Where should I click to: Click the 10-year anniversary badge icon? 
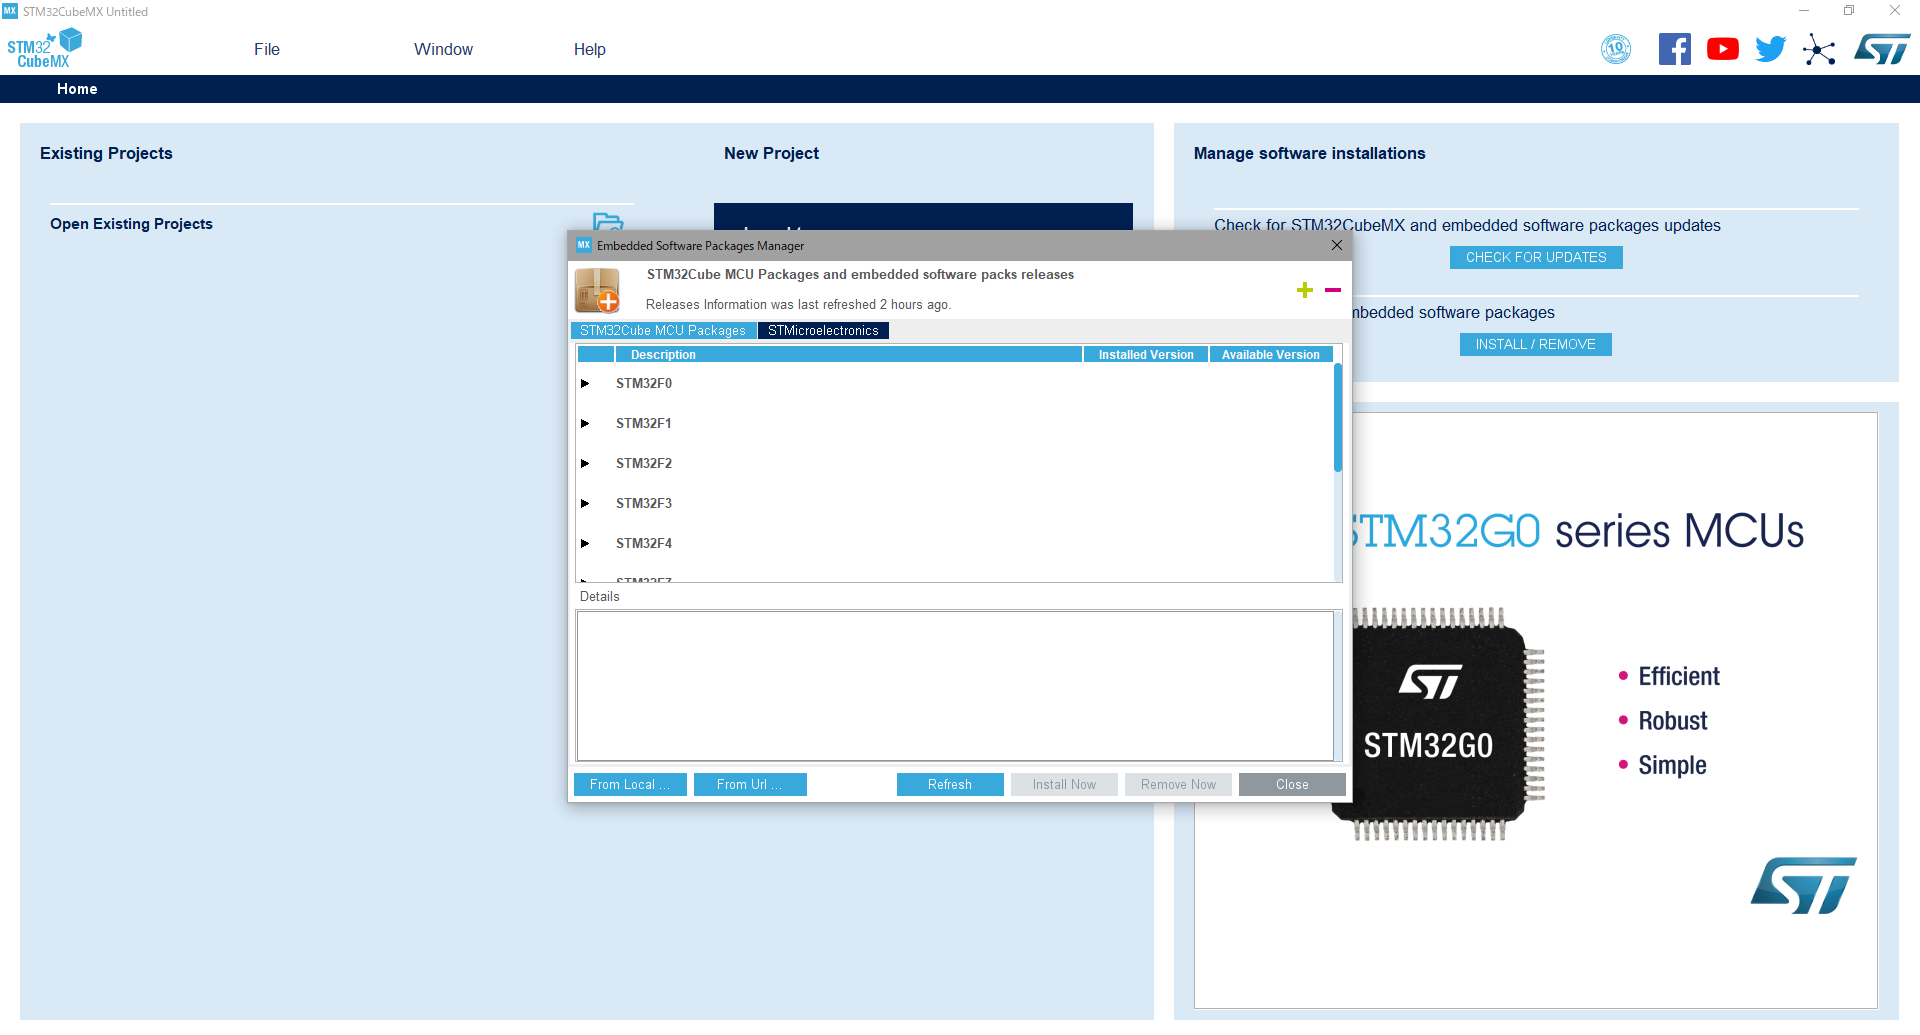coord(1617,48)
